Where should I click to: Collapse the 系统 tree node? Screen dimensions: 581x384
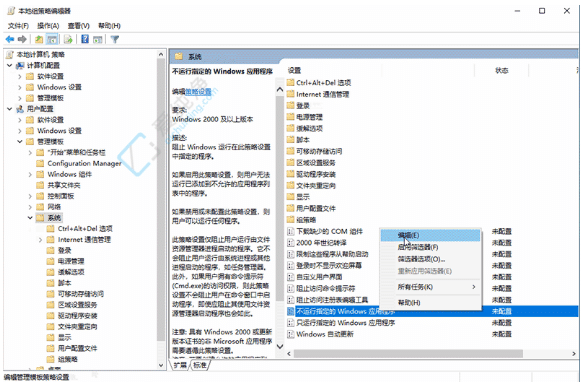30,218
